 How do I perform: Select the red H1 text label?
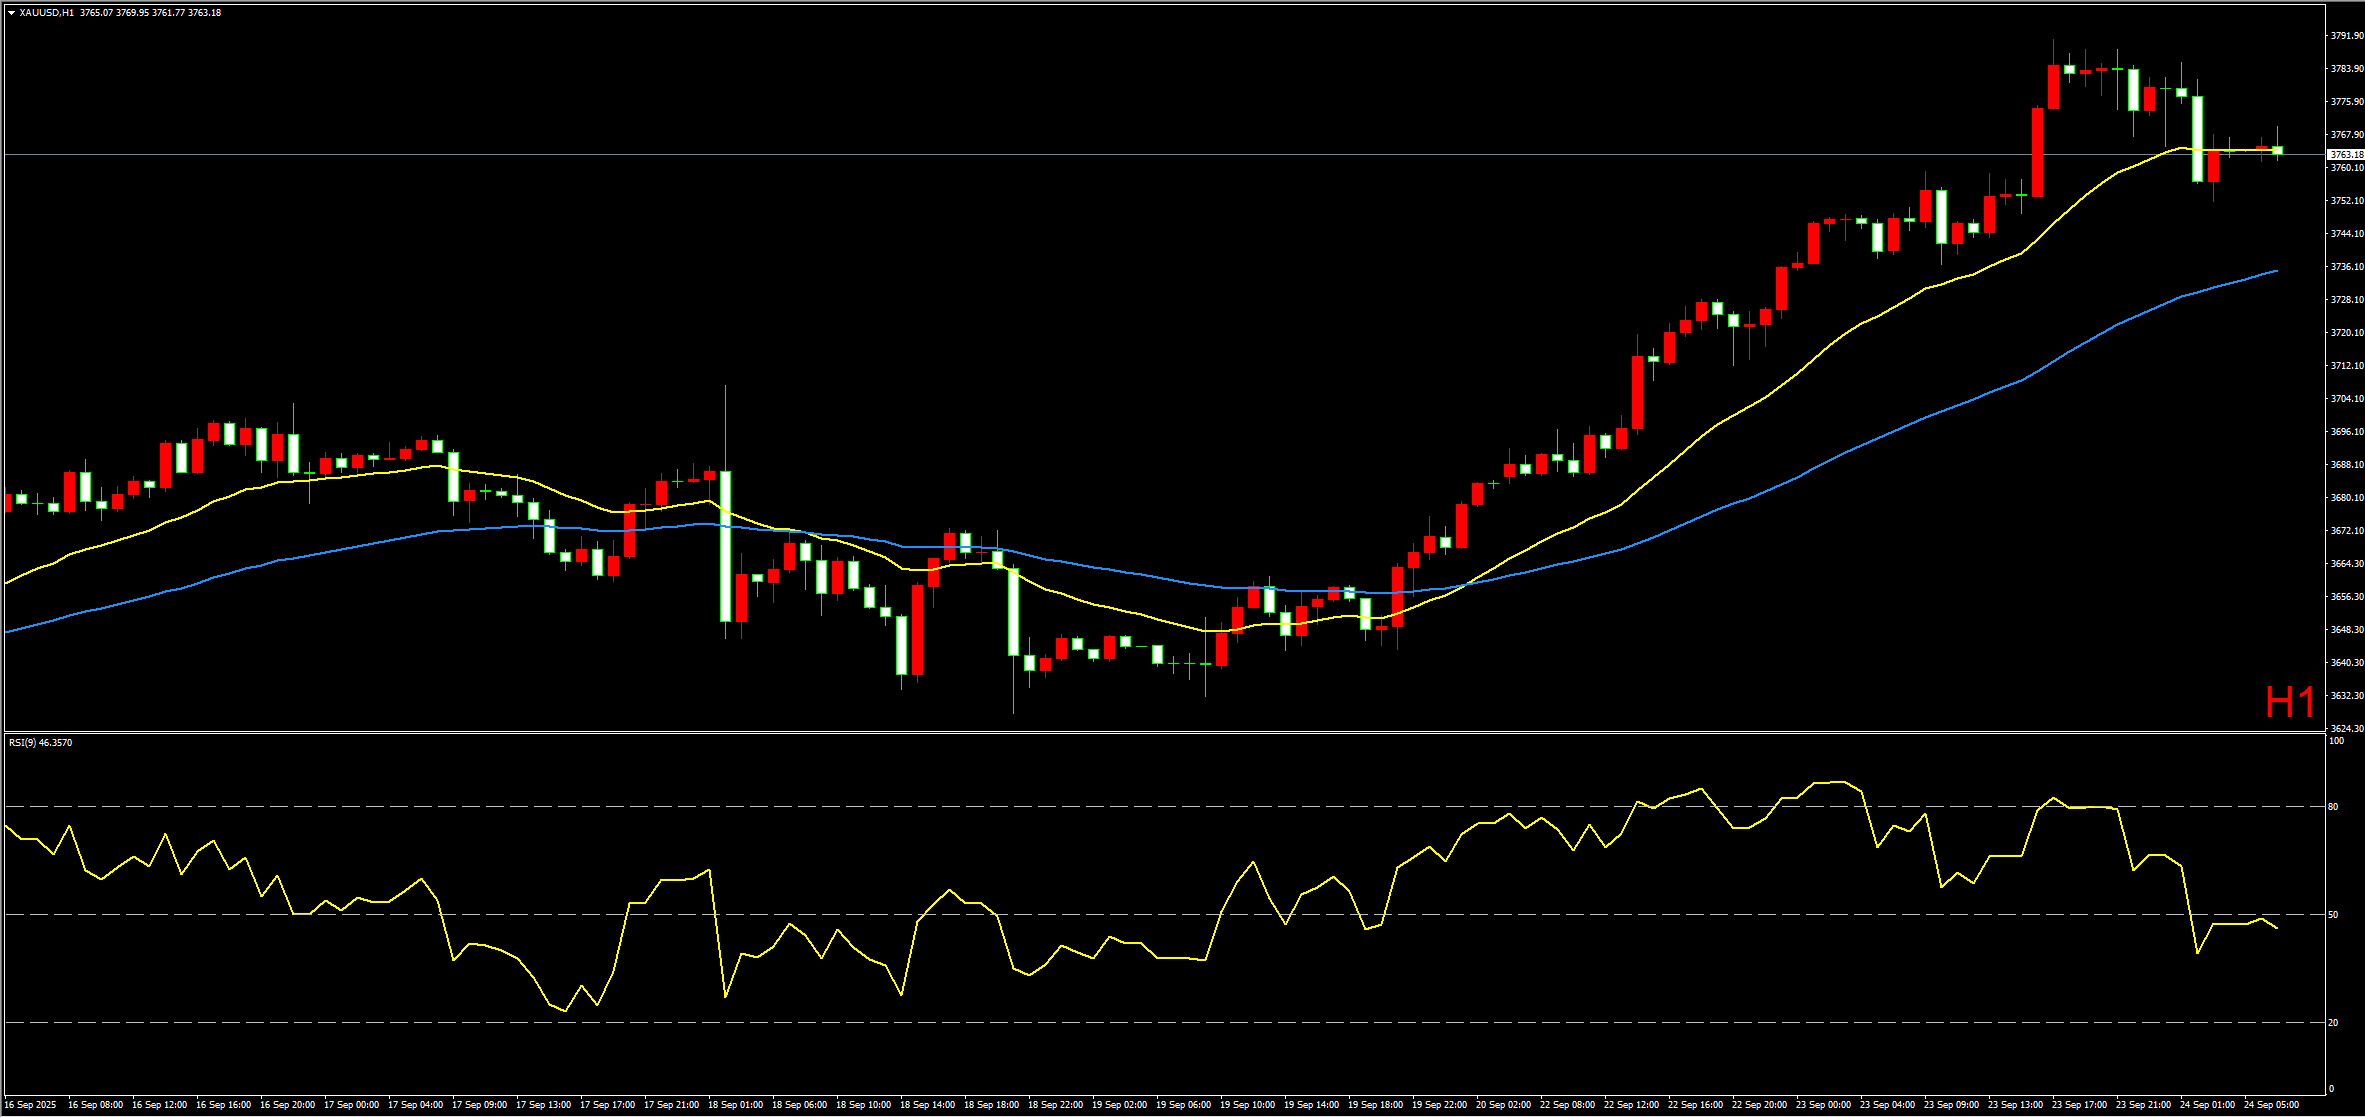point(2289,703)
